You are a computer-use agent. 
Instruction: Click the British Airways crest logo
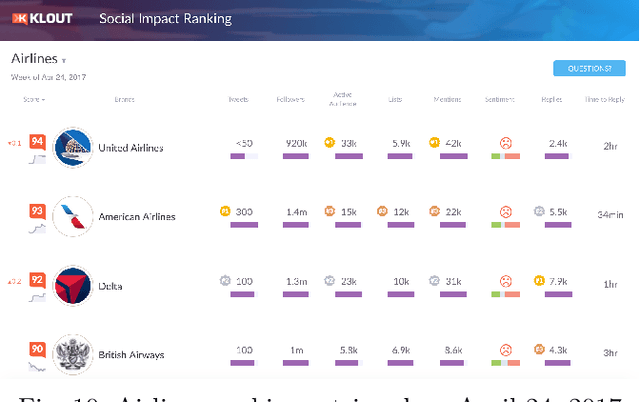(72, 353)
